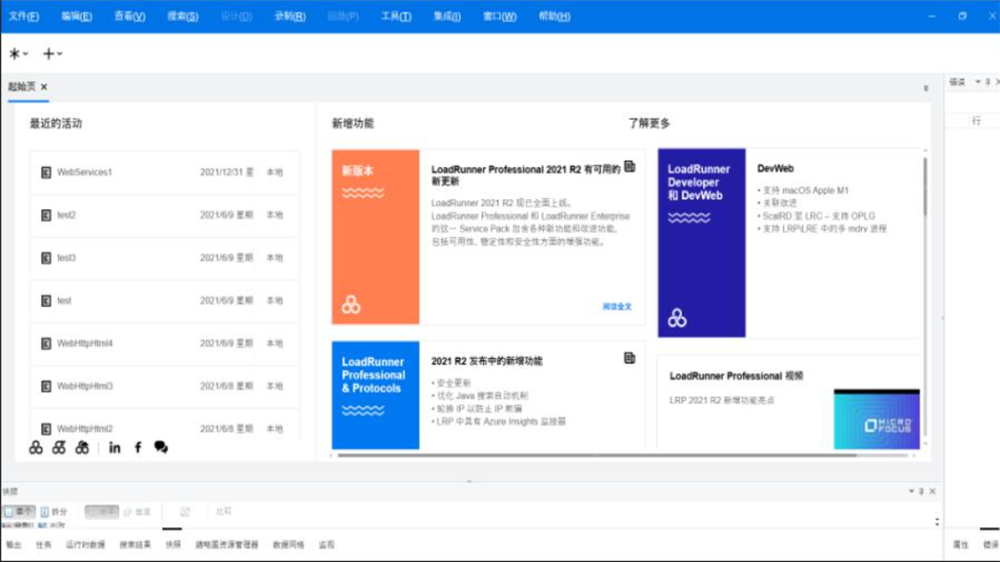Open the 查看(V) menu
The width and height of the screenshot is (1000, 562).
tap(129, 16)
